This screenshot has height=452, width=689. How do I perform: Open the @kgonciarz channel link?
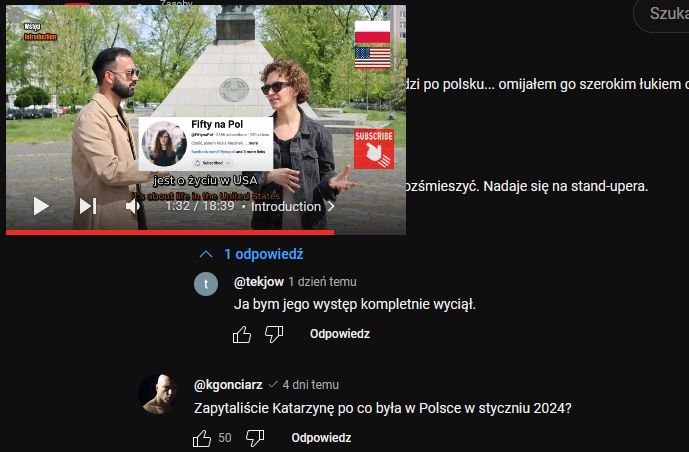228,385
